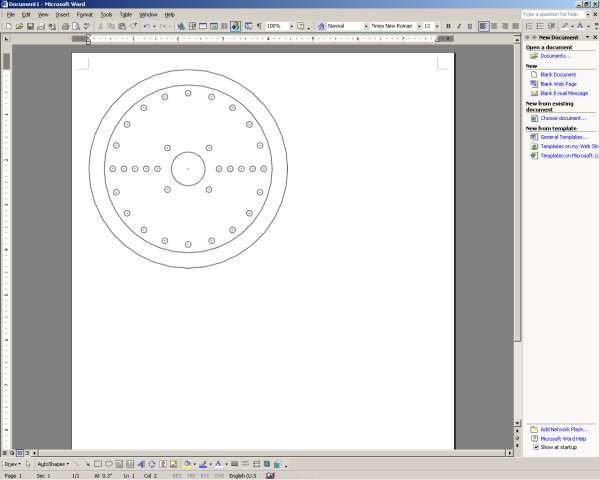Run Spelling and Grammar check icon

pyautogui.click(x=87, y=26)
